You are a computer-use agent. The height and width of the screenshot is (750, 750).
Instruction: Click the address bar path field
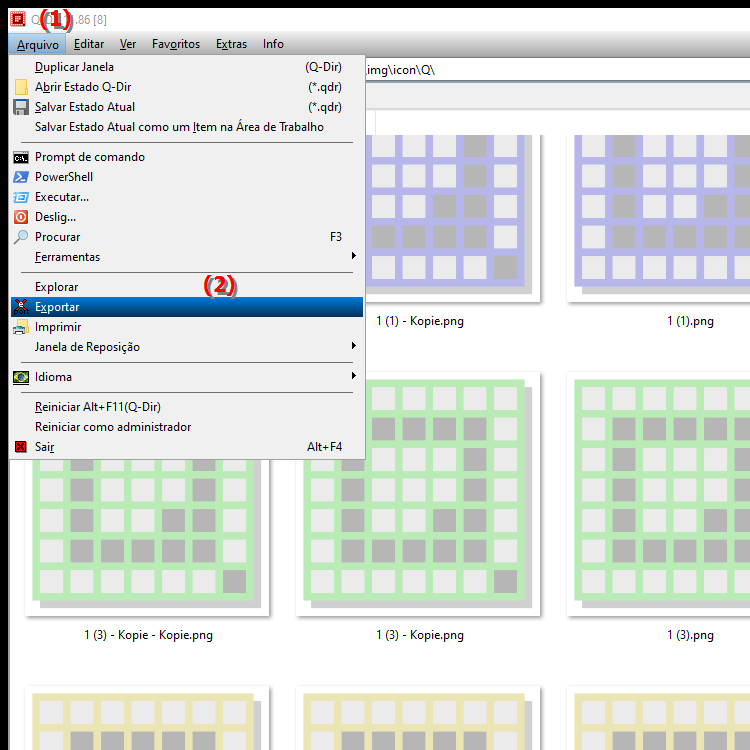(558, 70)
